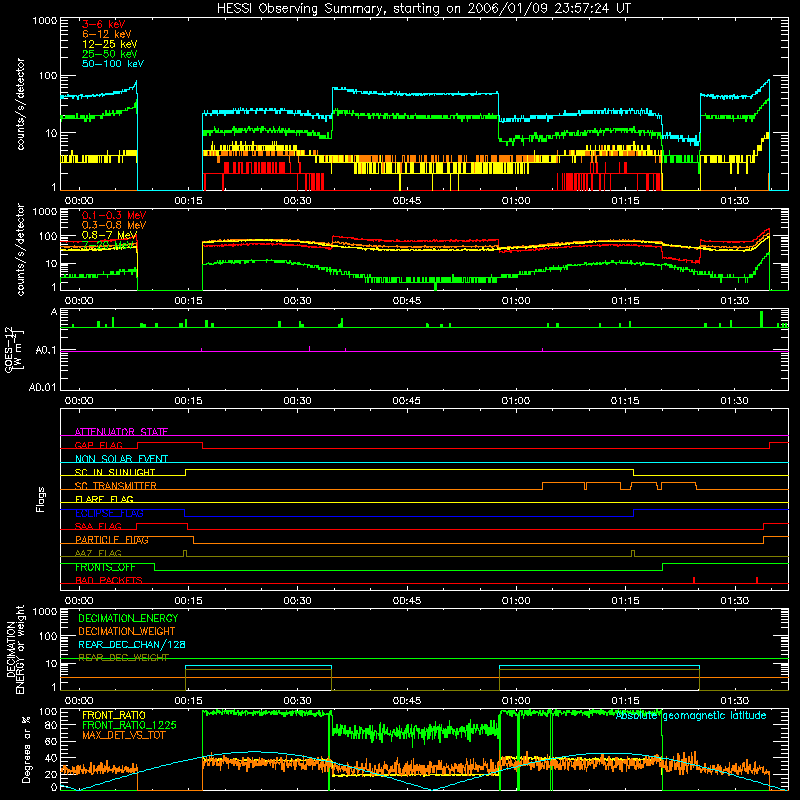This screenshot has height=800, width=800.
Task: Click the SAA_FLAG label
Action: point(98,526)
